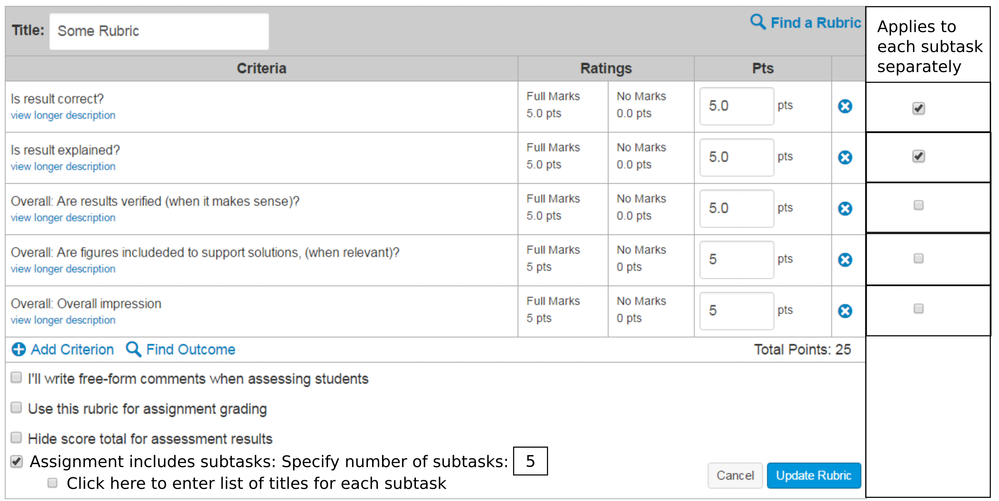Screen dimensions: 999x501
Task: Delete the 'Overall impression' criterion
Action: (x=845, y=310)
